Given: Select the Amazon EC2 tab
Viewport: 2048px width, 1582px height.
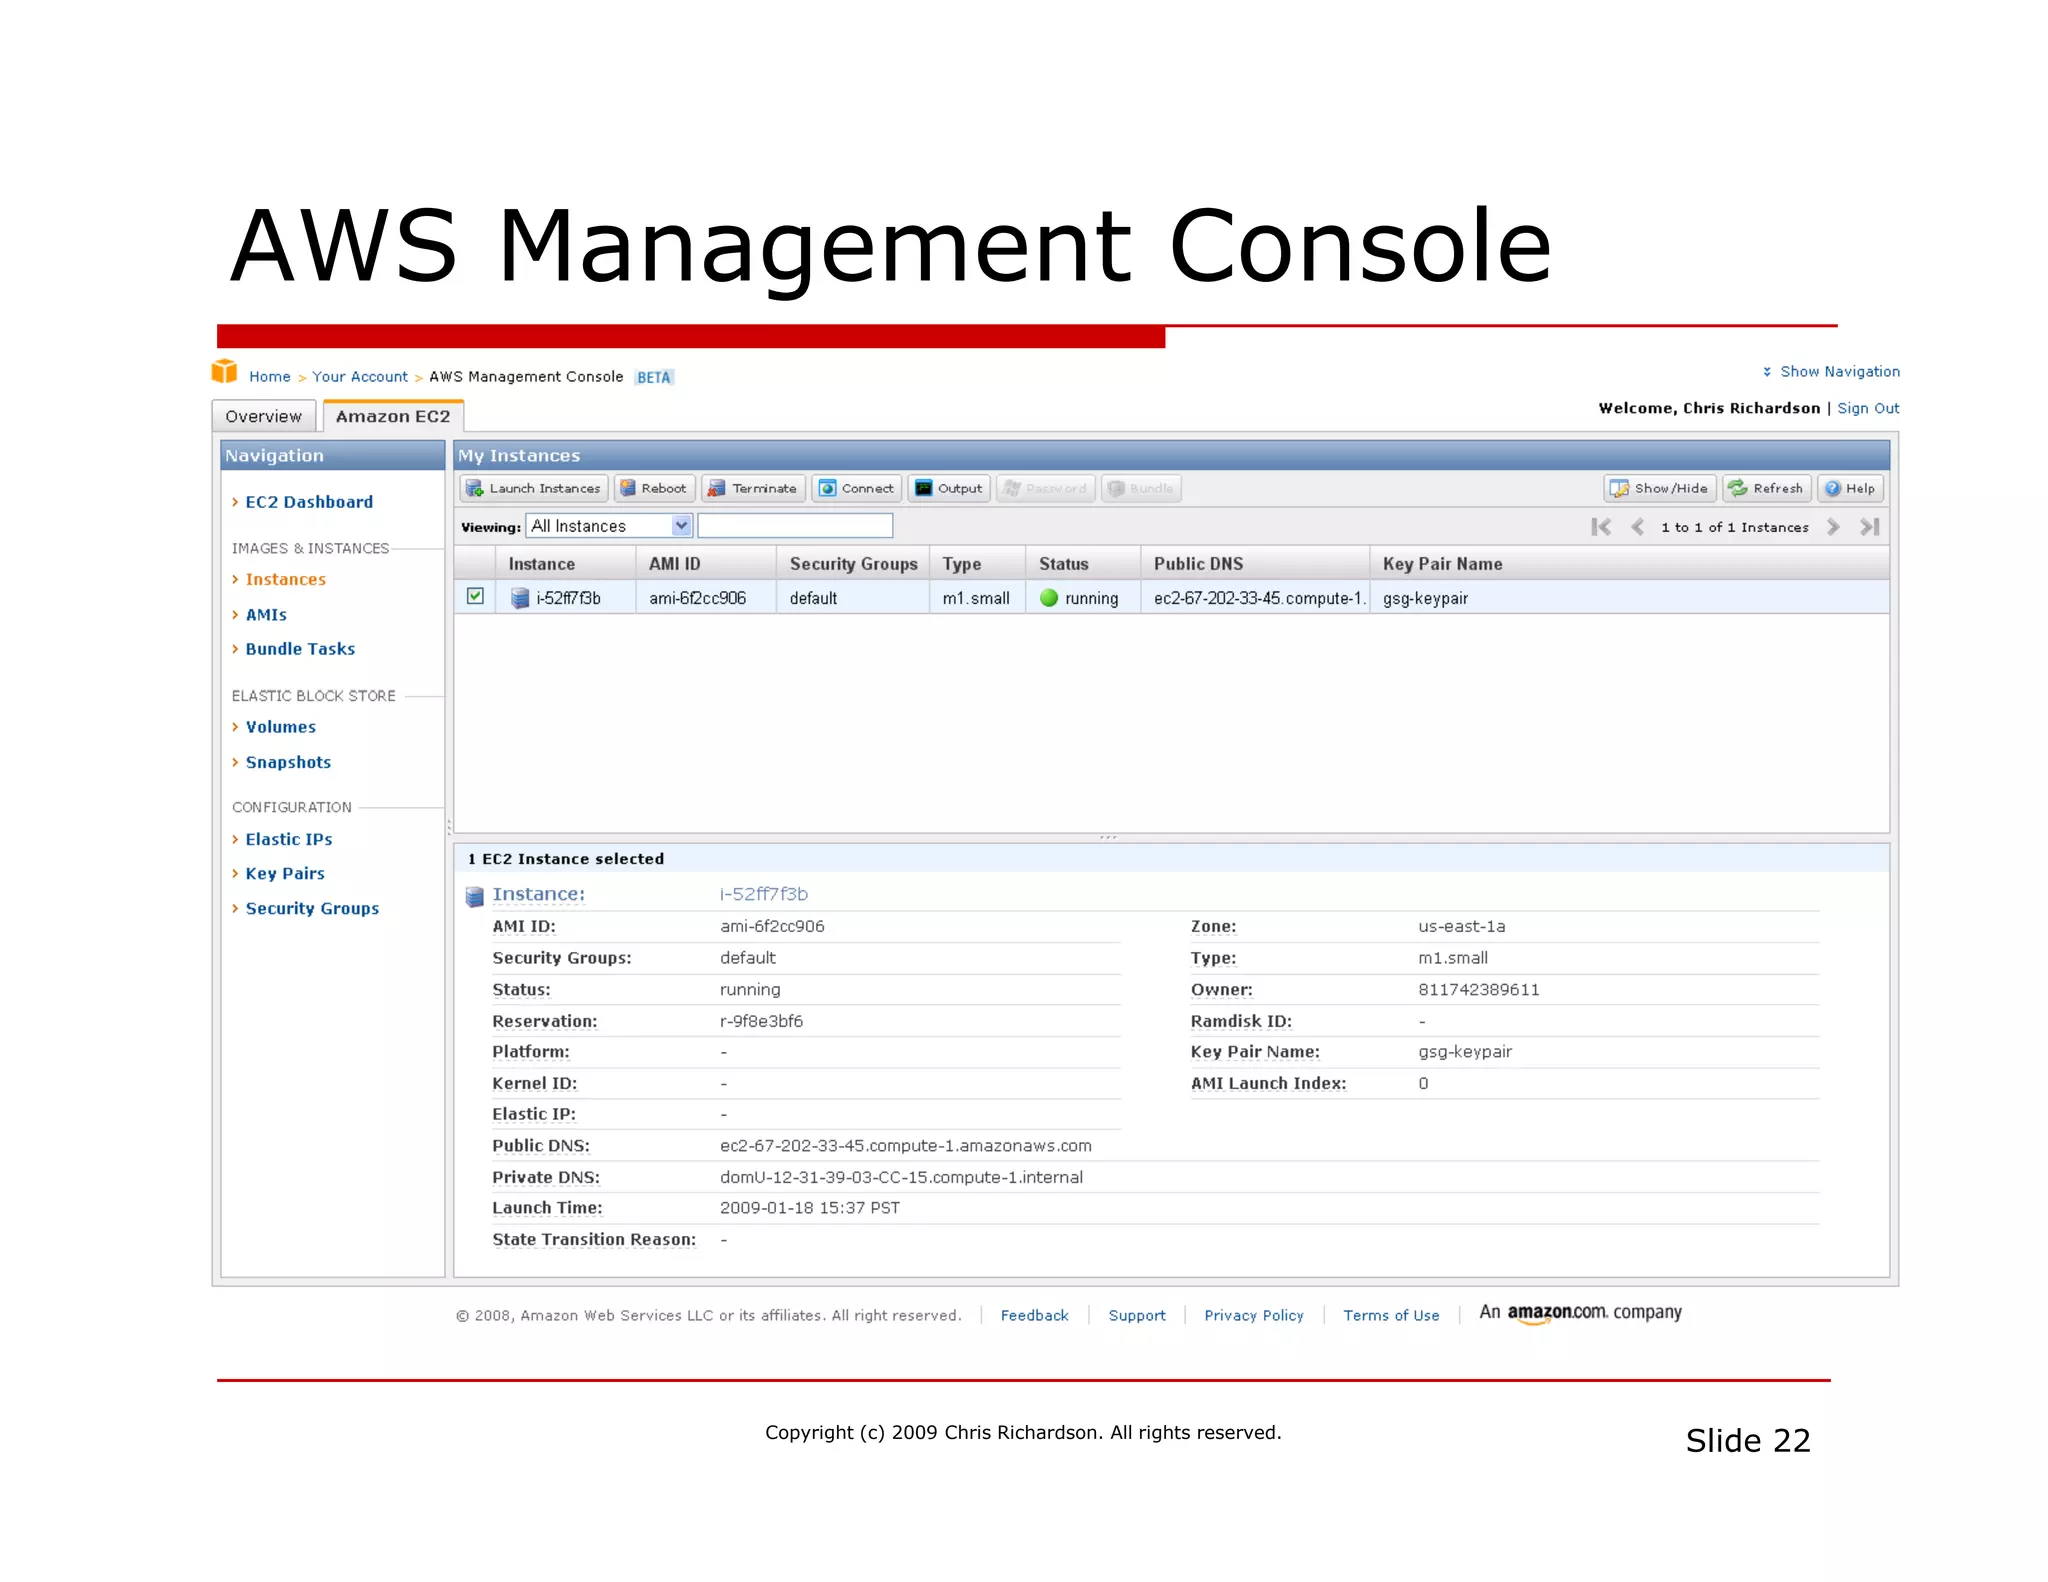Looking at the screenshot, I should click(x=393, y=416).
